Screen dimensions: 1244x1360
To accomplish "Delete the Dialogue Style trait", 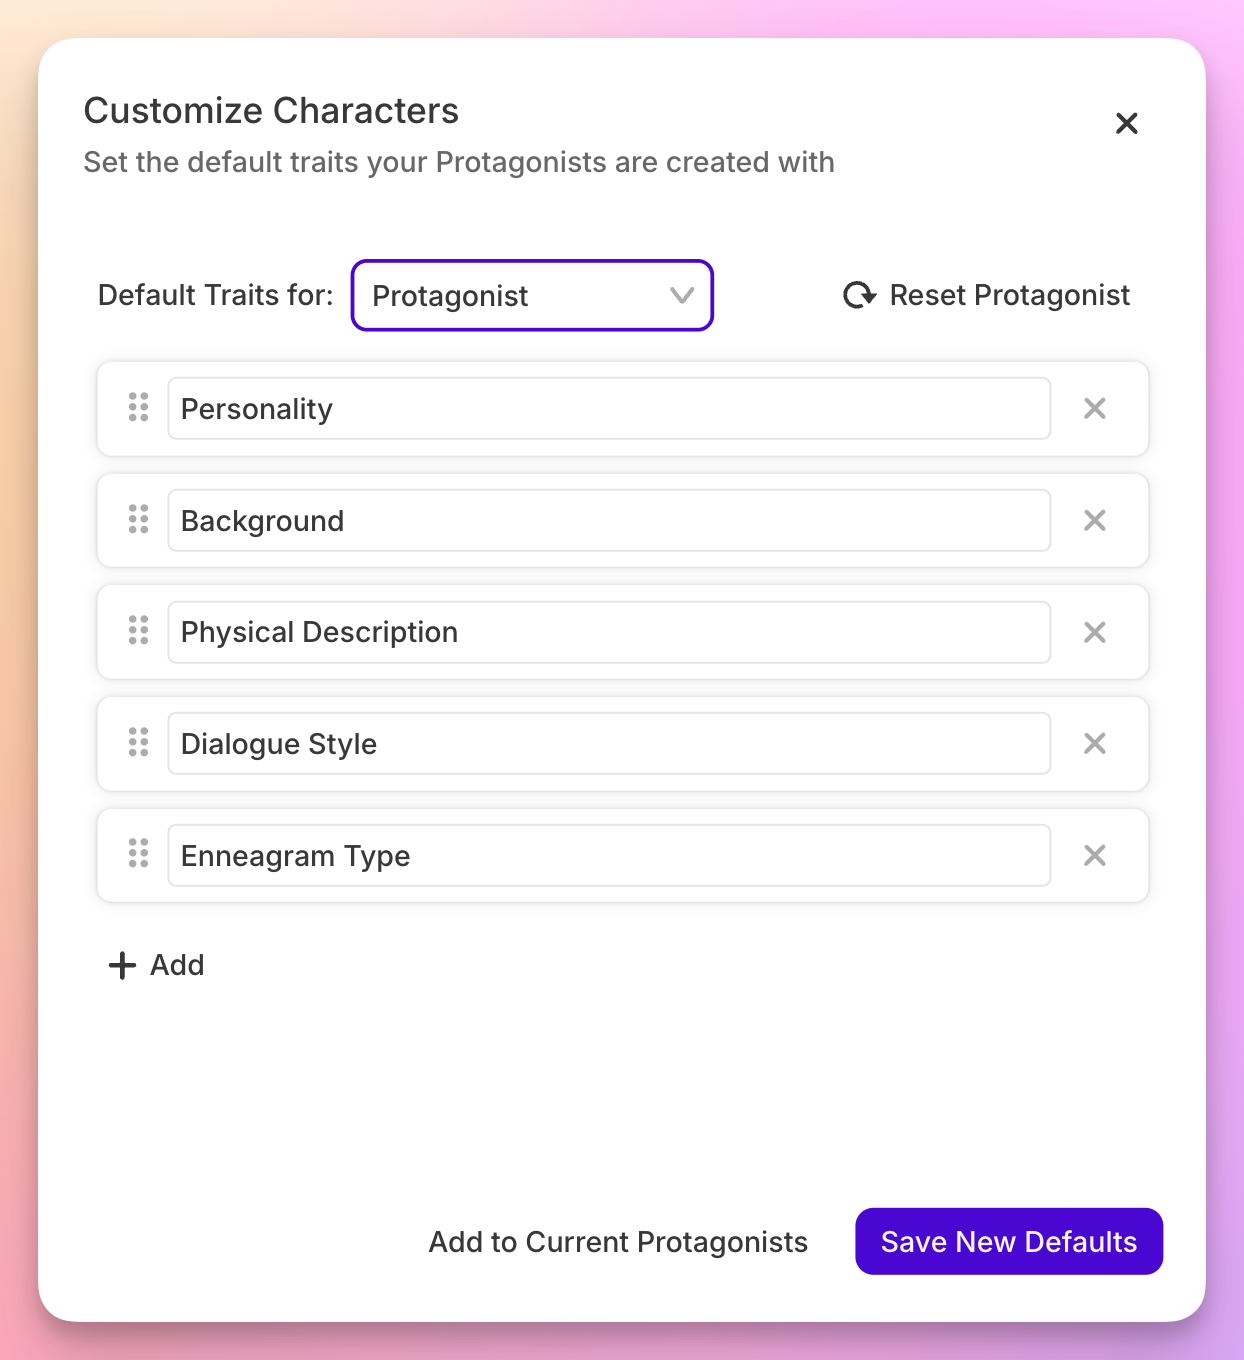I will (x=1095, y=743).
